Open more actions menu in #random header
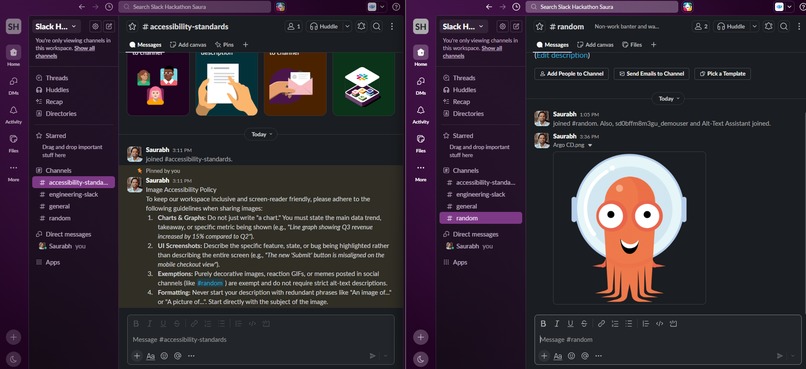This screenshot has height=369, width=806. pos(799,26)
